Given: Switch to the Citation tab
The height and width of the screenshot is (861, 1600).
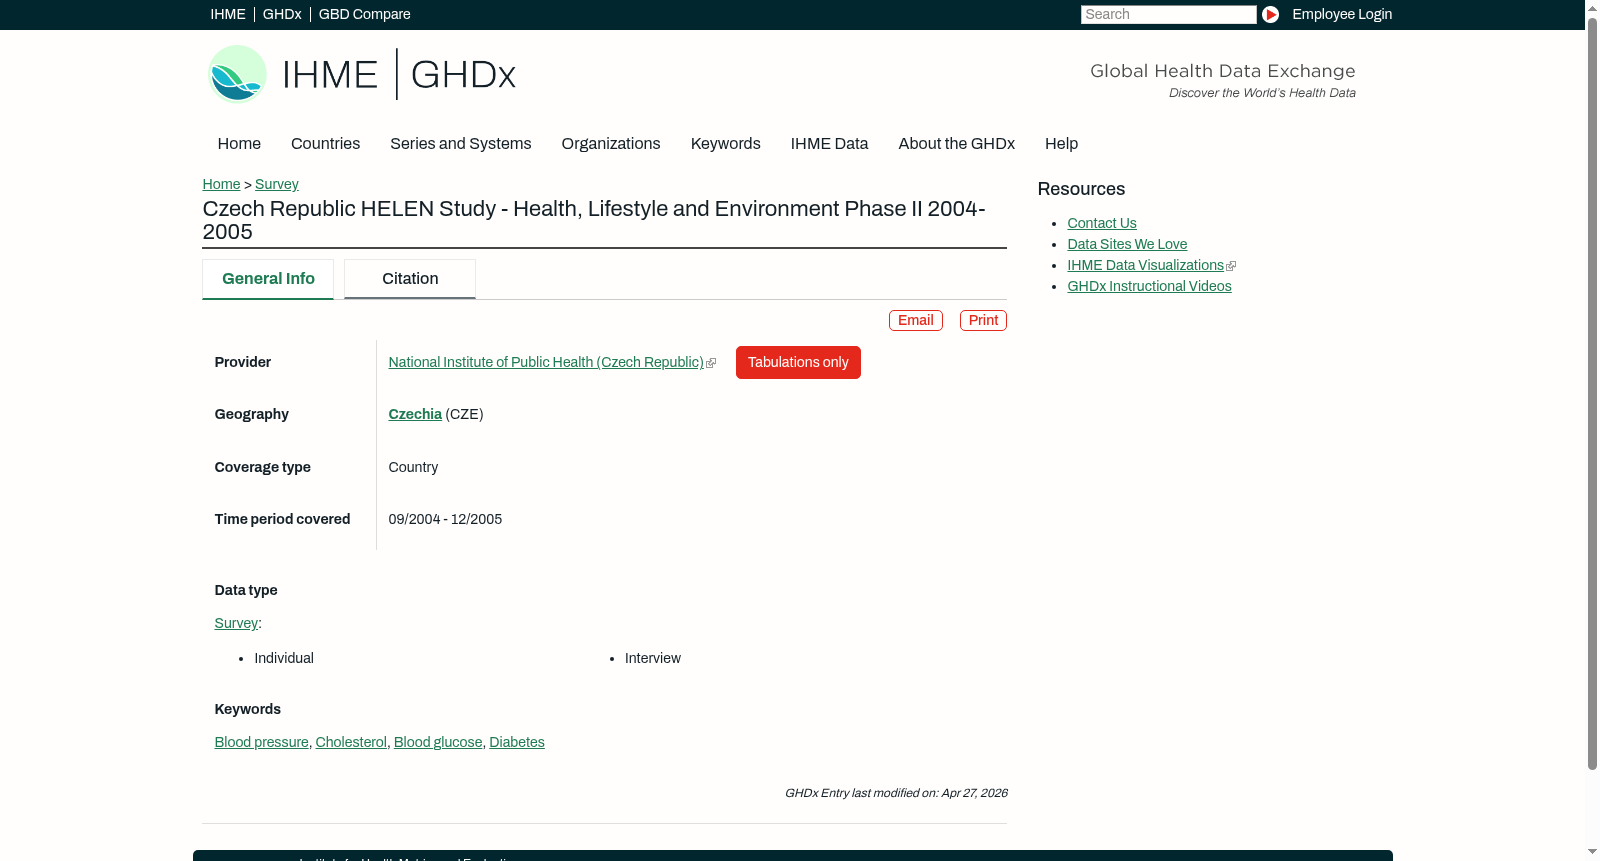Looking at the screenshot, I should tap(410, 279).
